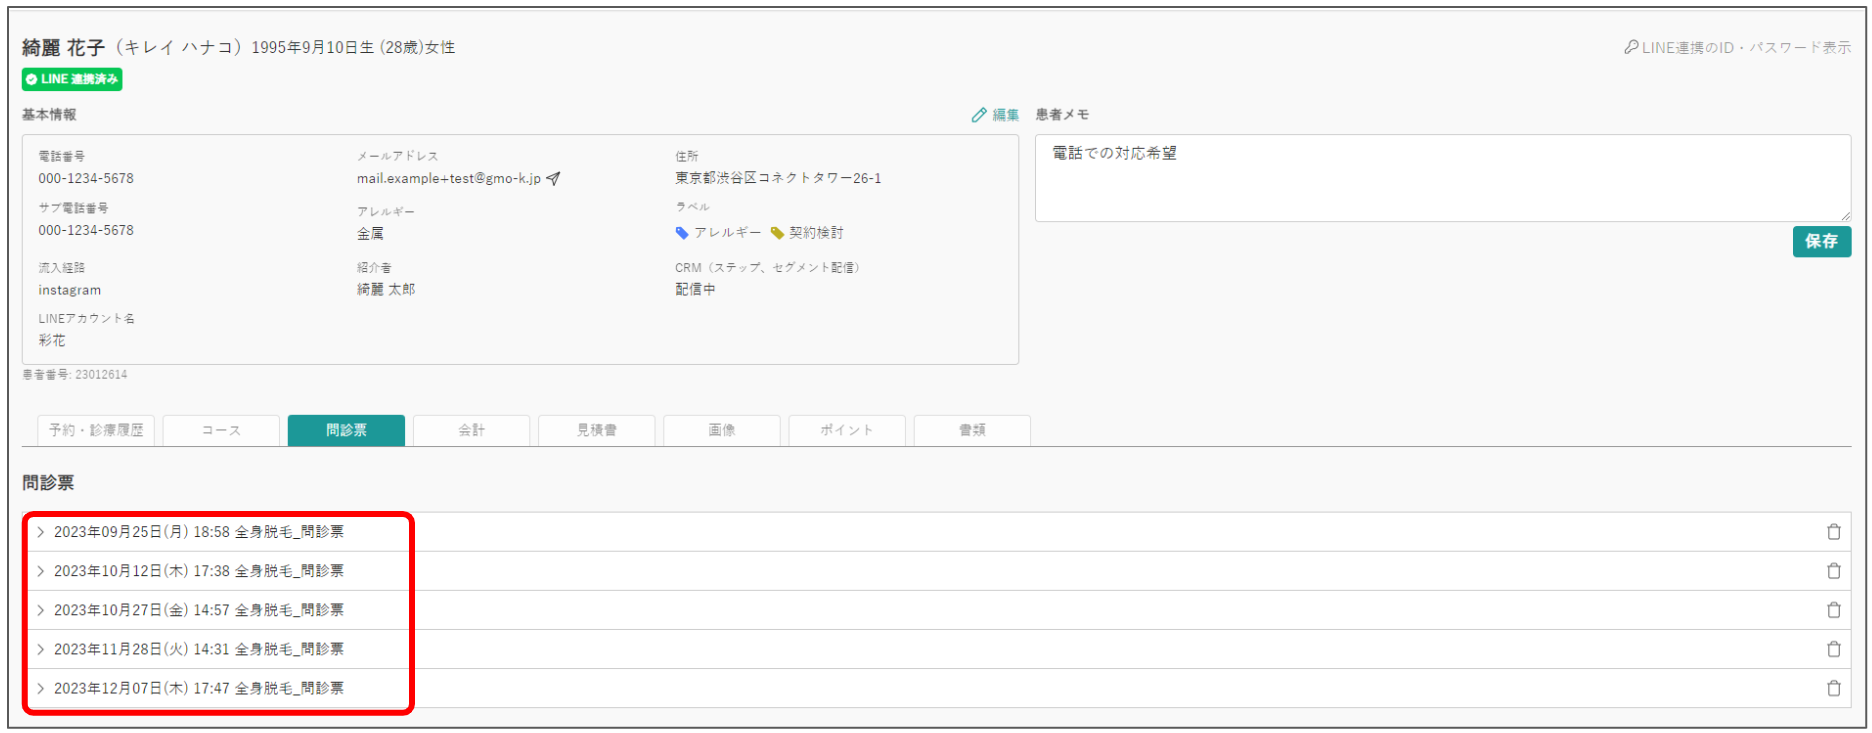The height and width of the screenshot is (733, 1872).
Task: Click the send icon beside email address
Action: point(553,178)
